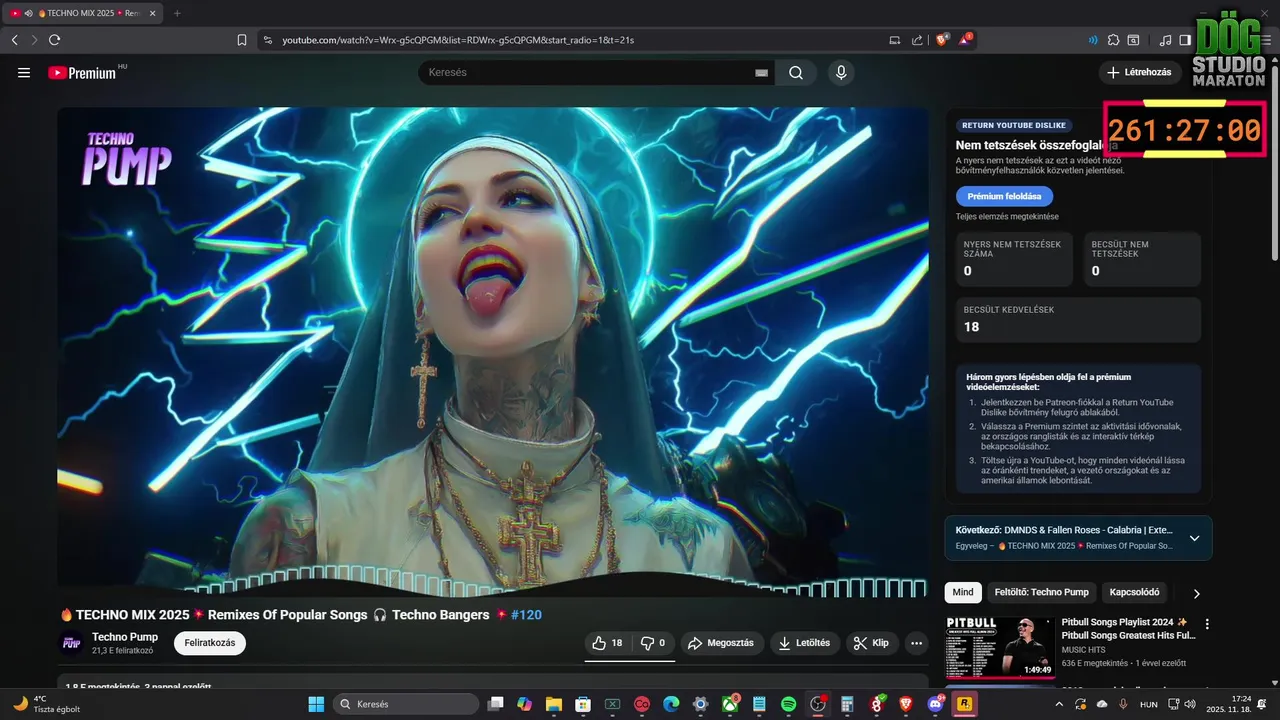Bookmark this page

coord(242,40)
